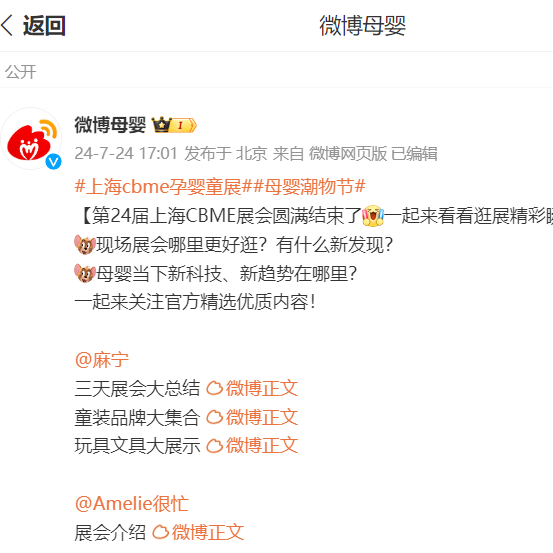
Task: Click the mouse emoji before 母婴当下
Action: [85, 273]
